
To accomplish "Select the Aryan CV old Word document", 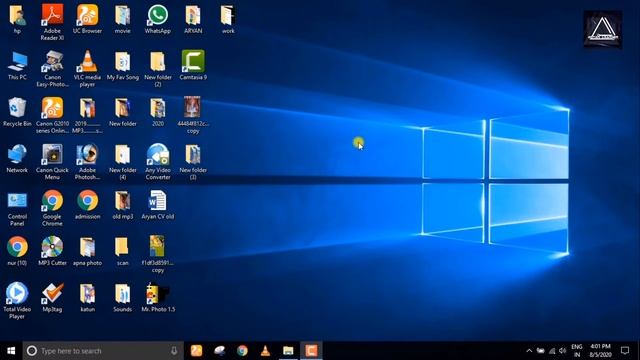I will tap(158, 205).
